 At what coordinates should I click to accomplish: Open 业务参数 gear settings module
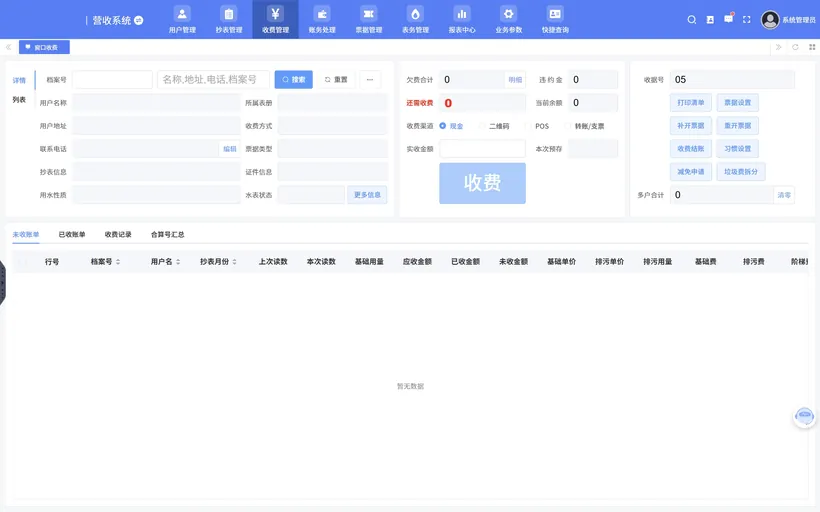(x=508, y=19)
